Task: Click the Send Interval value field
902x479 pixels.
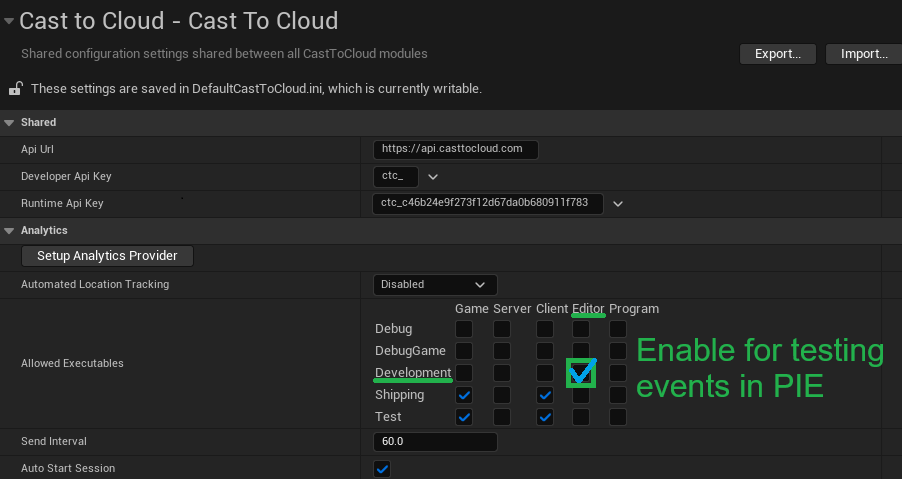Action: 435,442
